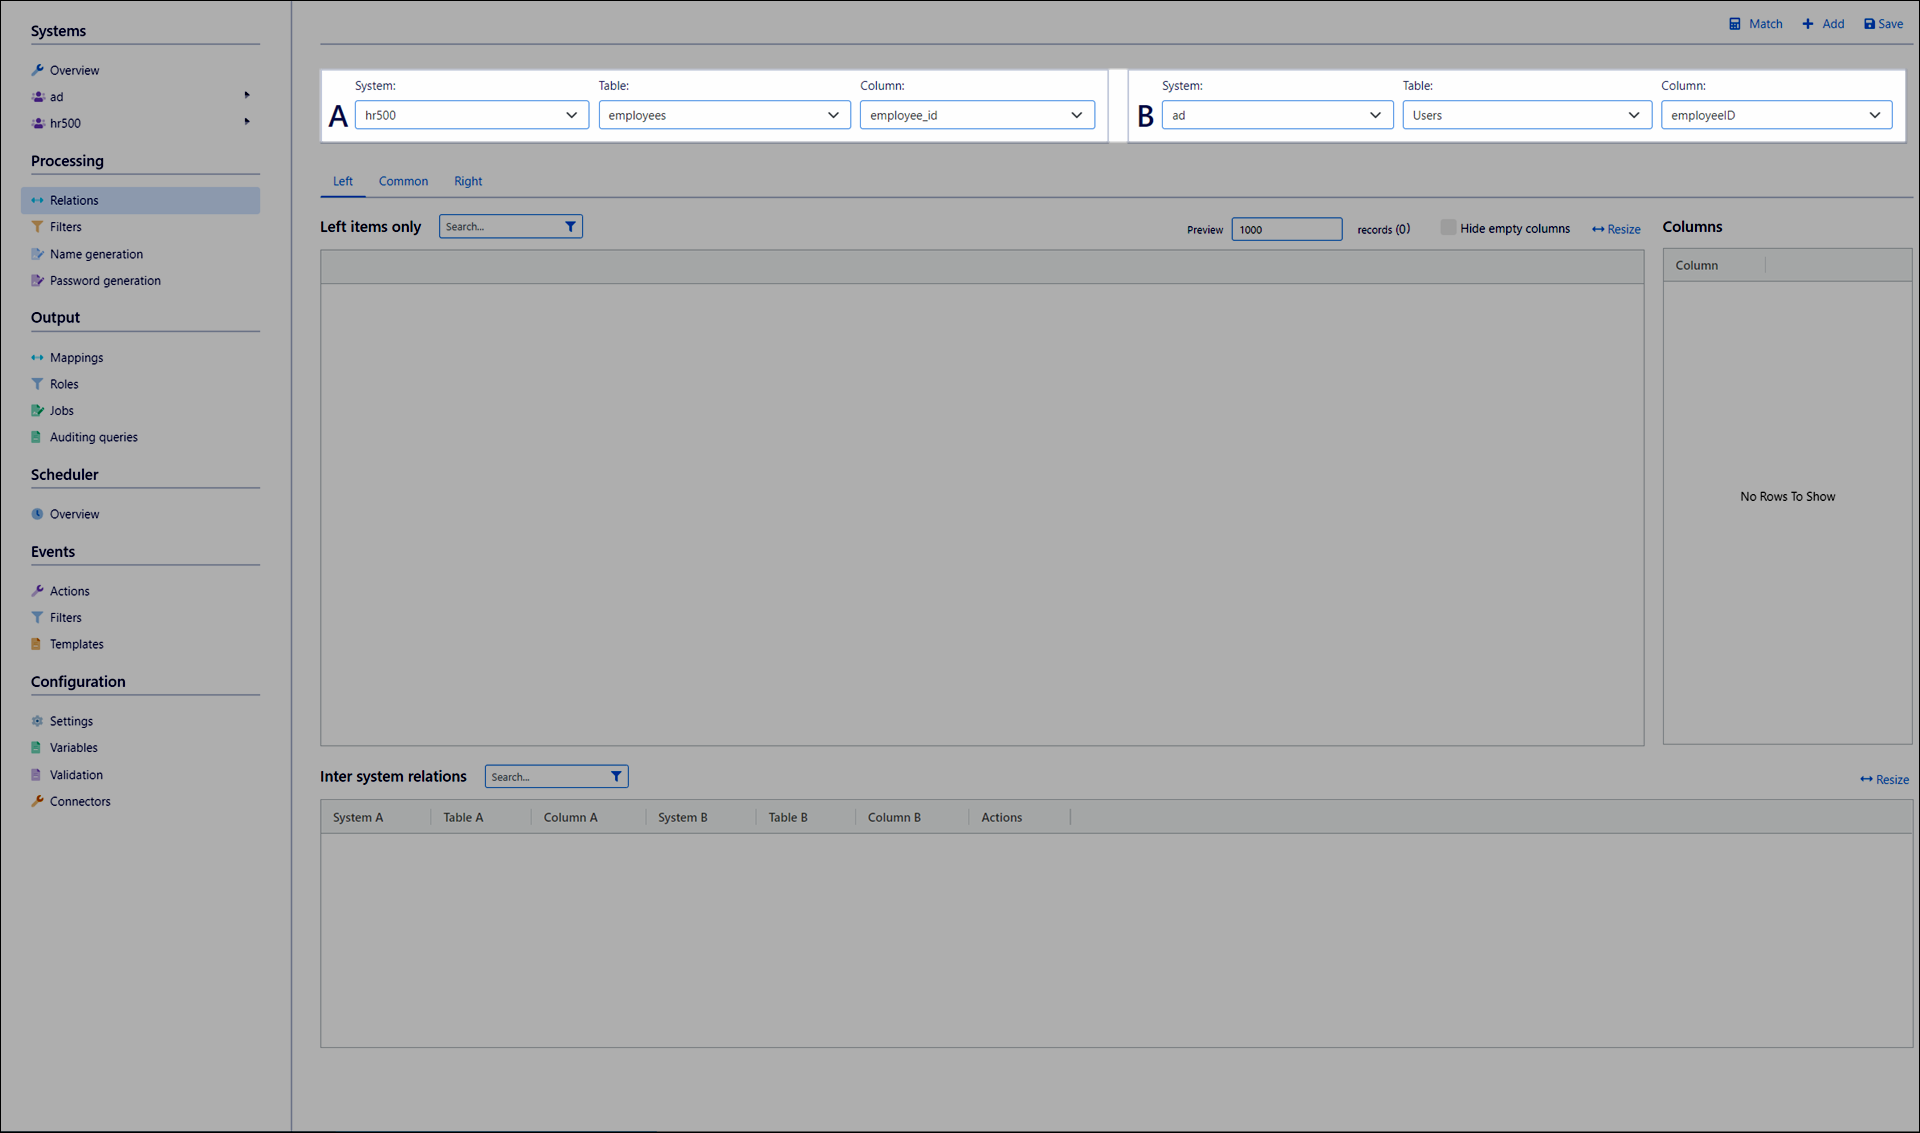
Task: Click the Add plus icon
Action: (x=1808, y=24)
